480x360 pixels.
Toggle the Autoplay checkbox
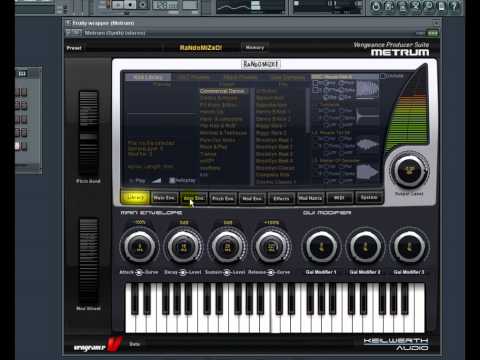pos(172,180)
